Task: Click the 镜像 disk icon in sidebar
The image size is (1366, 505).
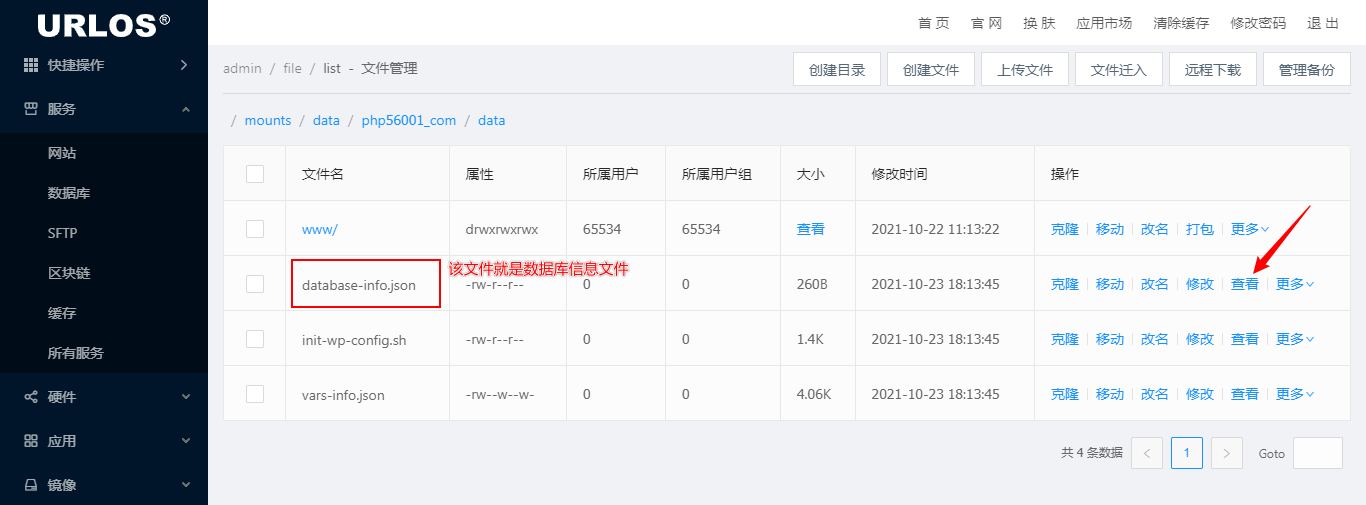Action: coord(30,485)
